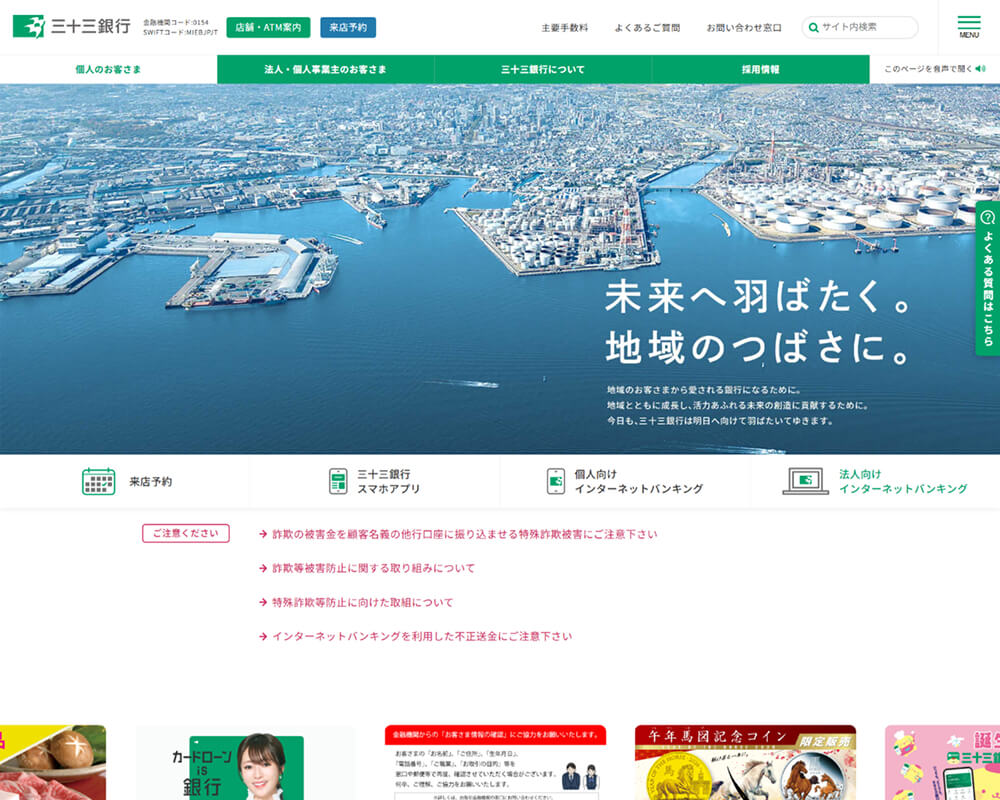The width and height of the screenshot is (1000, 800).
Task: Go to the 採用情報 tab
Action: click(760, 69)
